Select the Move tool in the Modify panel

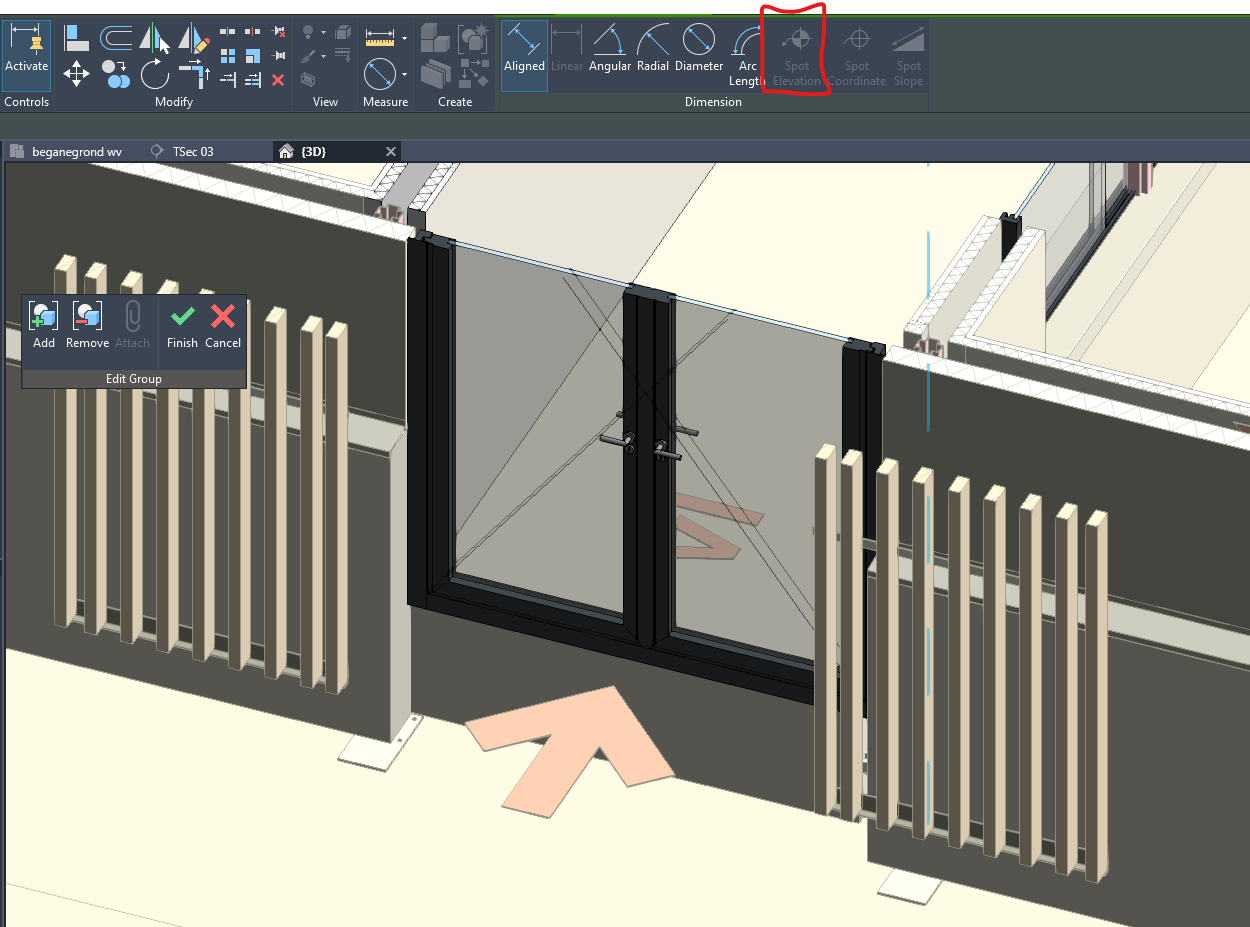pyautogui.click(x=76, y=71)
